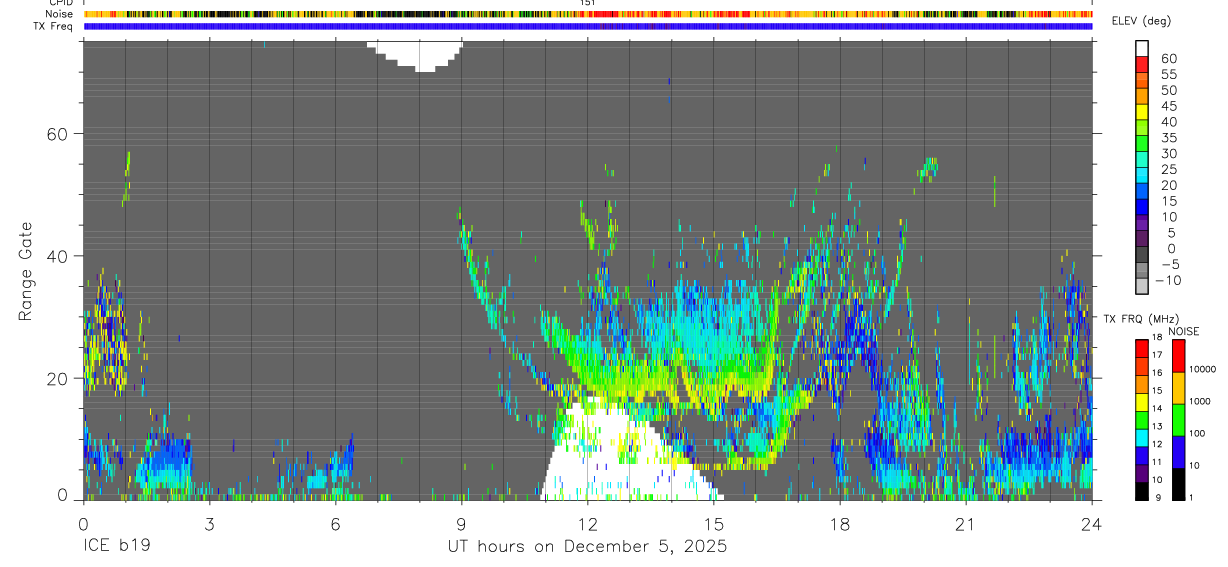
Task: Click the '15' tick on the UT hours axis
Action: [x=714, y=523]
